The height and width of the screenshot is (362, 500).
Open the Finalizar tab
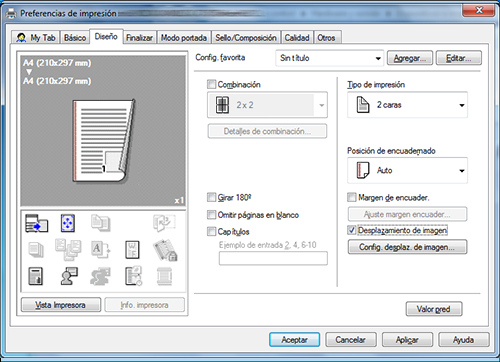click(139, 38)
